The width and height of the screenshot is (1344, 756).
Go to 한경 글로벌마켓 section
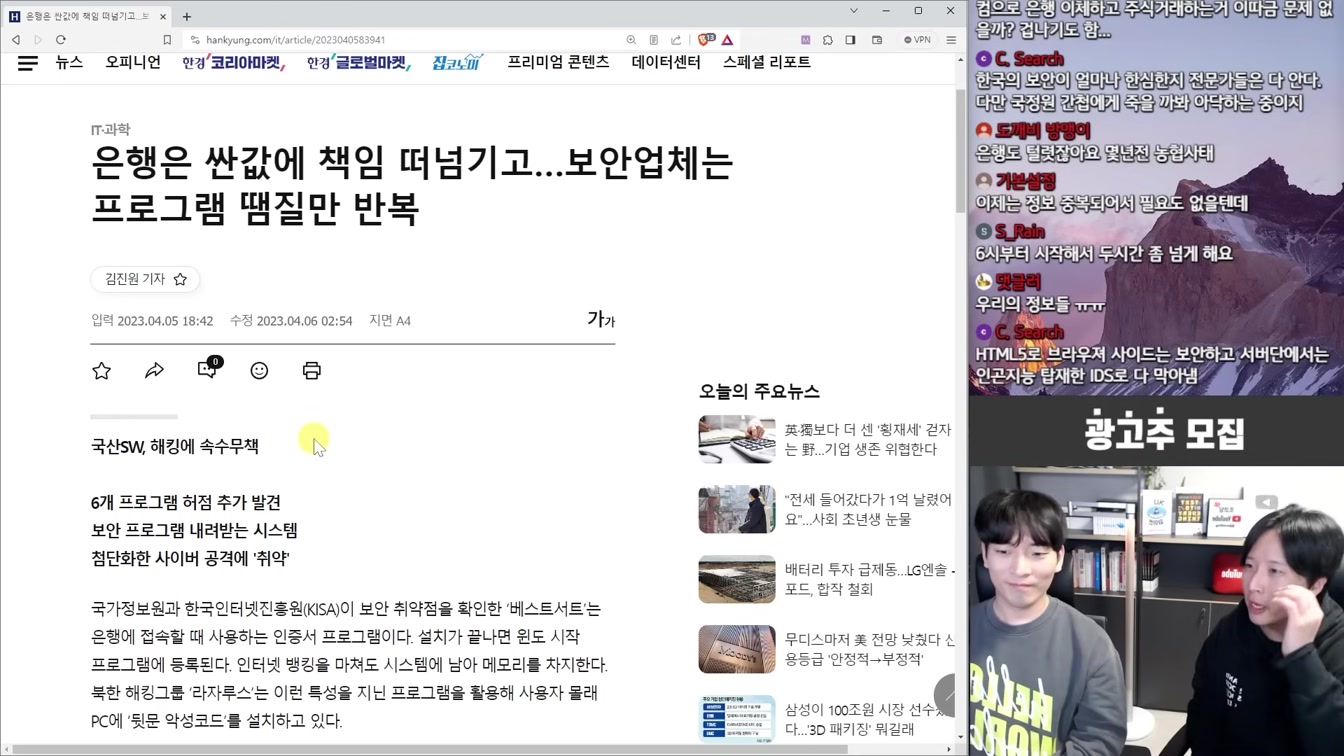click(359, 62)
